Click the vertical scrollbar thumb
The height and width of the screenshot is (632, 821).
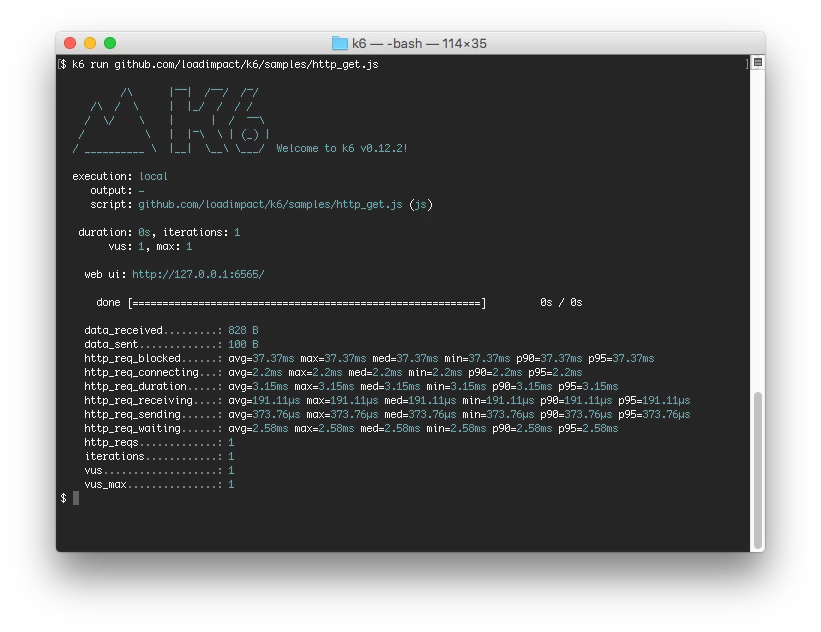(x=757, y=469)
